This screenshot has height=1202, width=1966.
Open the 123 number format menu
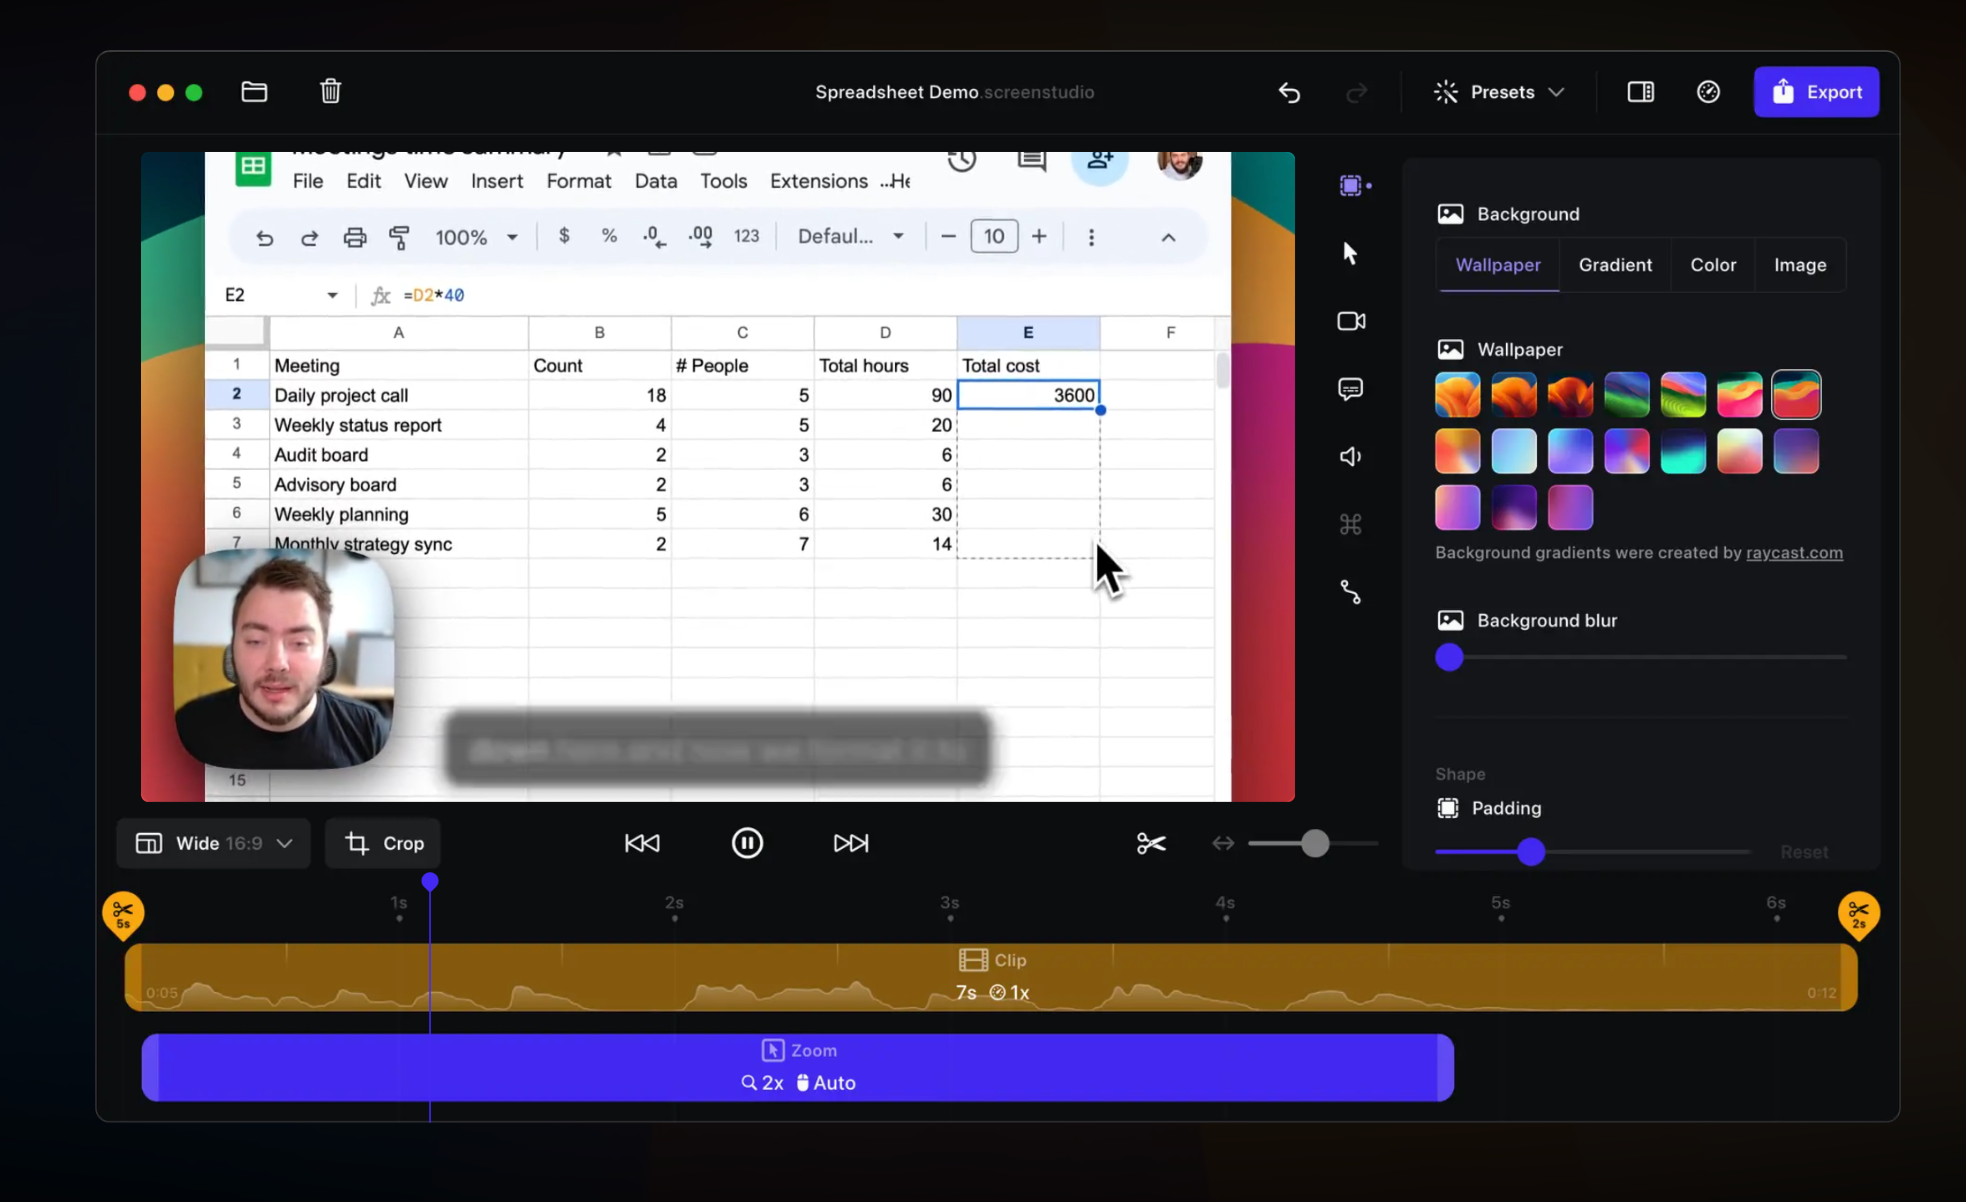746,236
